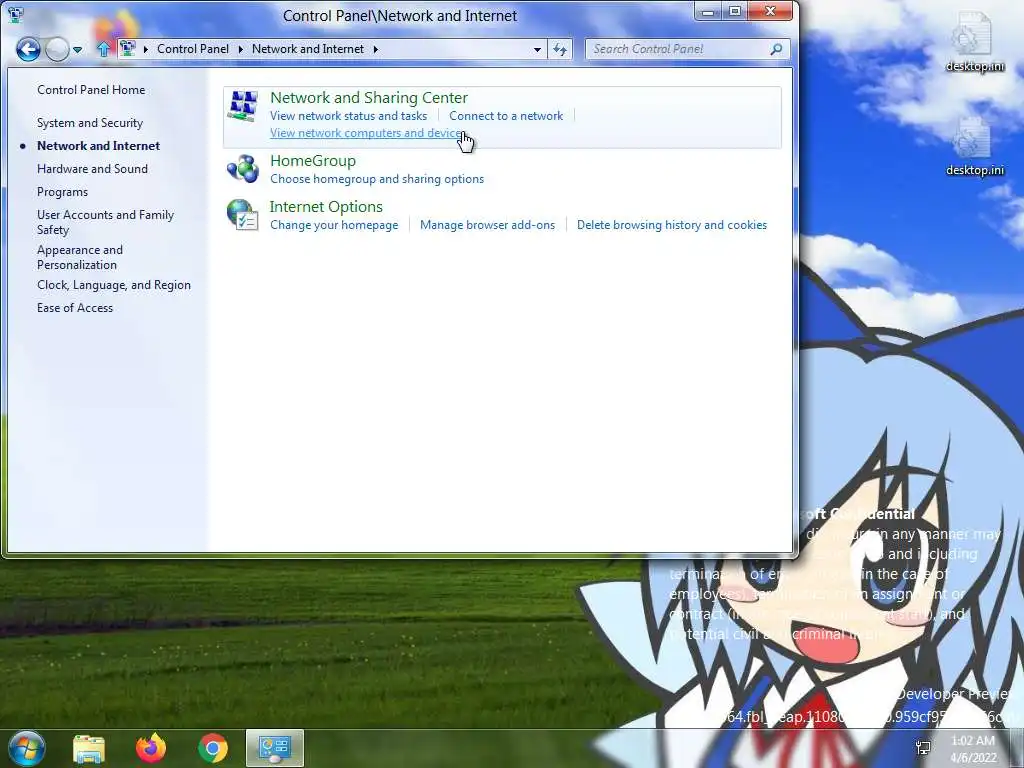Image resolution: width=1024 pixels, height=768 pixels.
Task: Click Control Panel breadcrumb in address bar
Action: [x=193, y=49]
